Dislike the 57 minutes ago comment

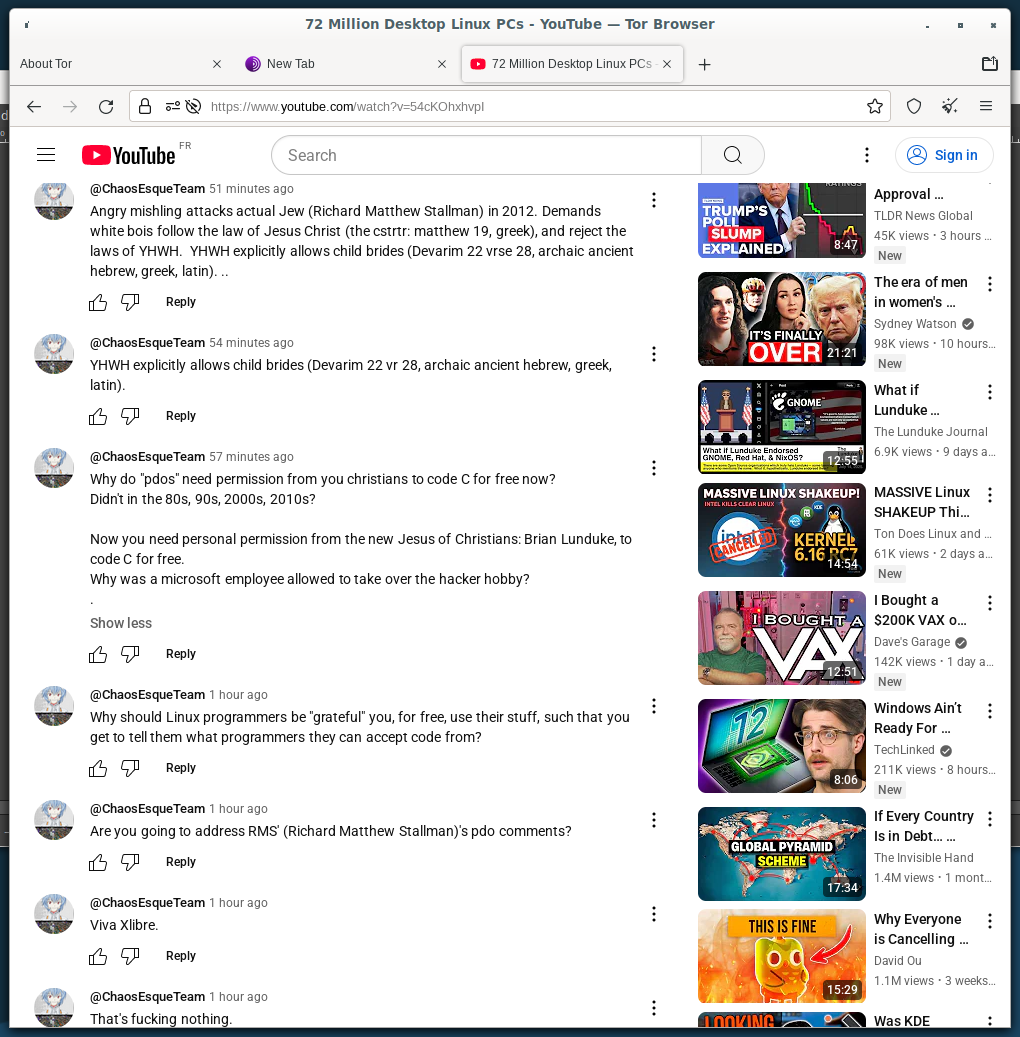click(x=130, y=654)
